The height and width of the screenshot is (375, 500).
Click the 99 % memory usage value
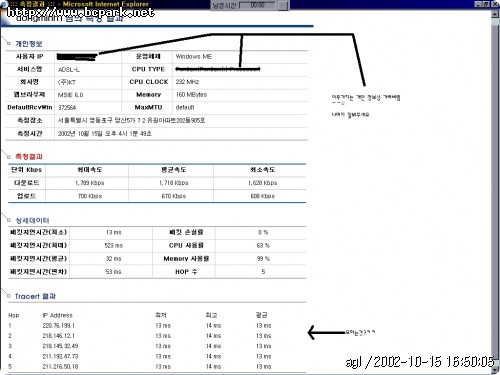tap(263, 259)
